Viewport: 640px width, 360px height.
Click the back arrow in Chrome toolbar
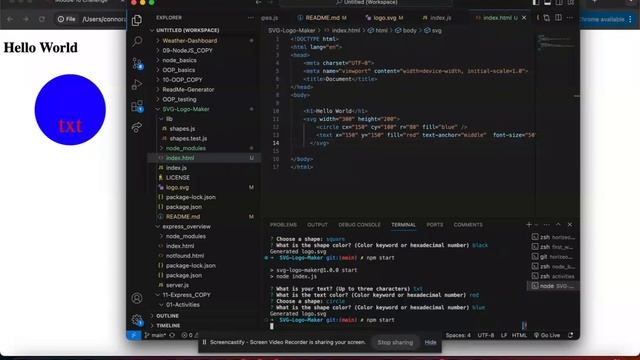[10, 19]
